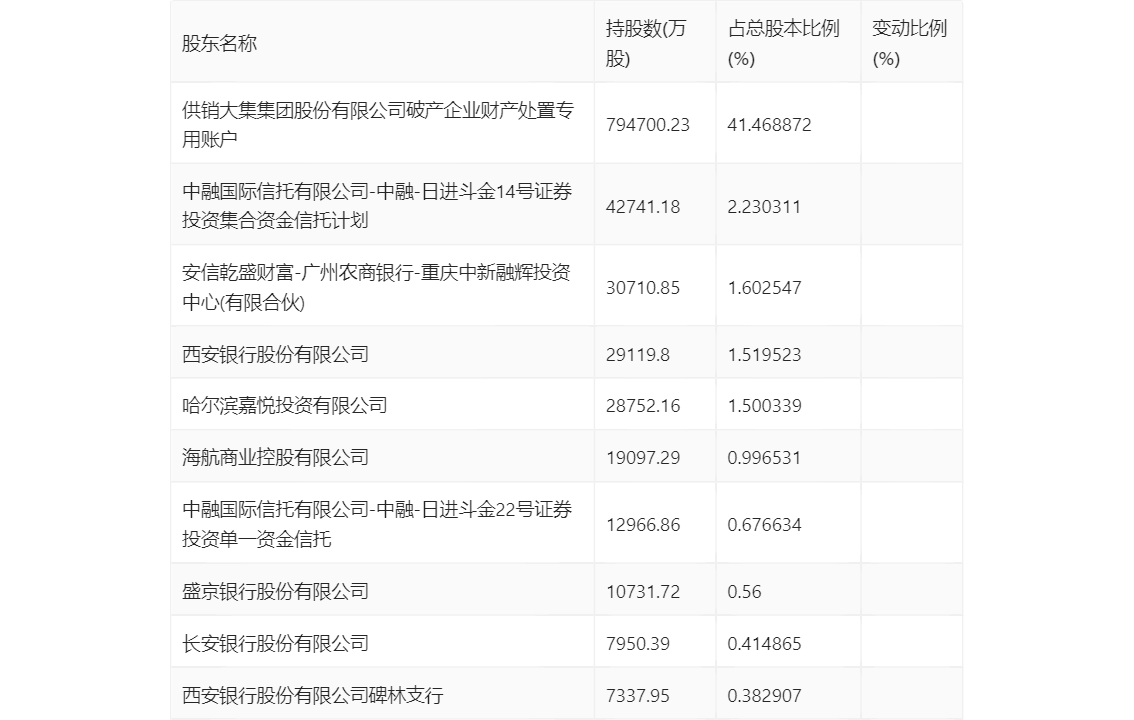Image resolution: width=1134 pixels, height=720 pixels.
Task: Select the percentage 0.996531
Action: click(x=764, y=458)
